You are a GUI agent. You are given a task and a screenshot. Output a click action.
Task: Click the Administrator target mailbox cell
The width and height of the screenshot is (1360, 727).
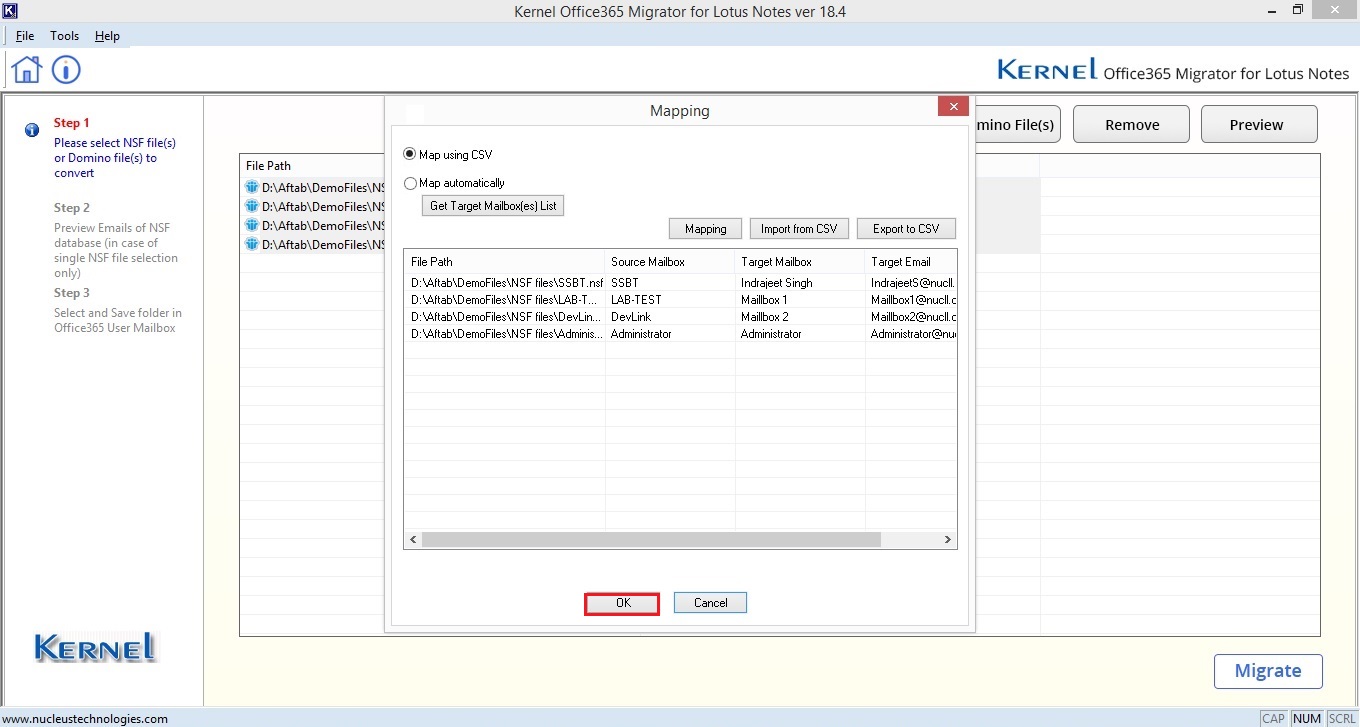tap(800, 334)
